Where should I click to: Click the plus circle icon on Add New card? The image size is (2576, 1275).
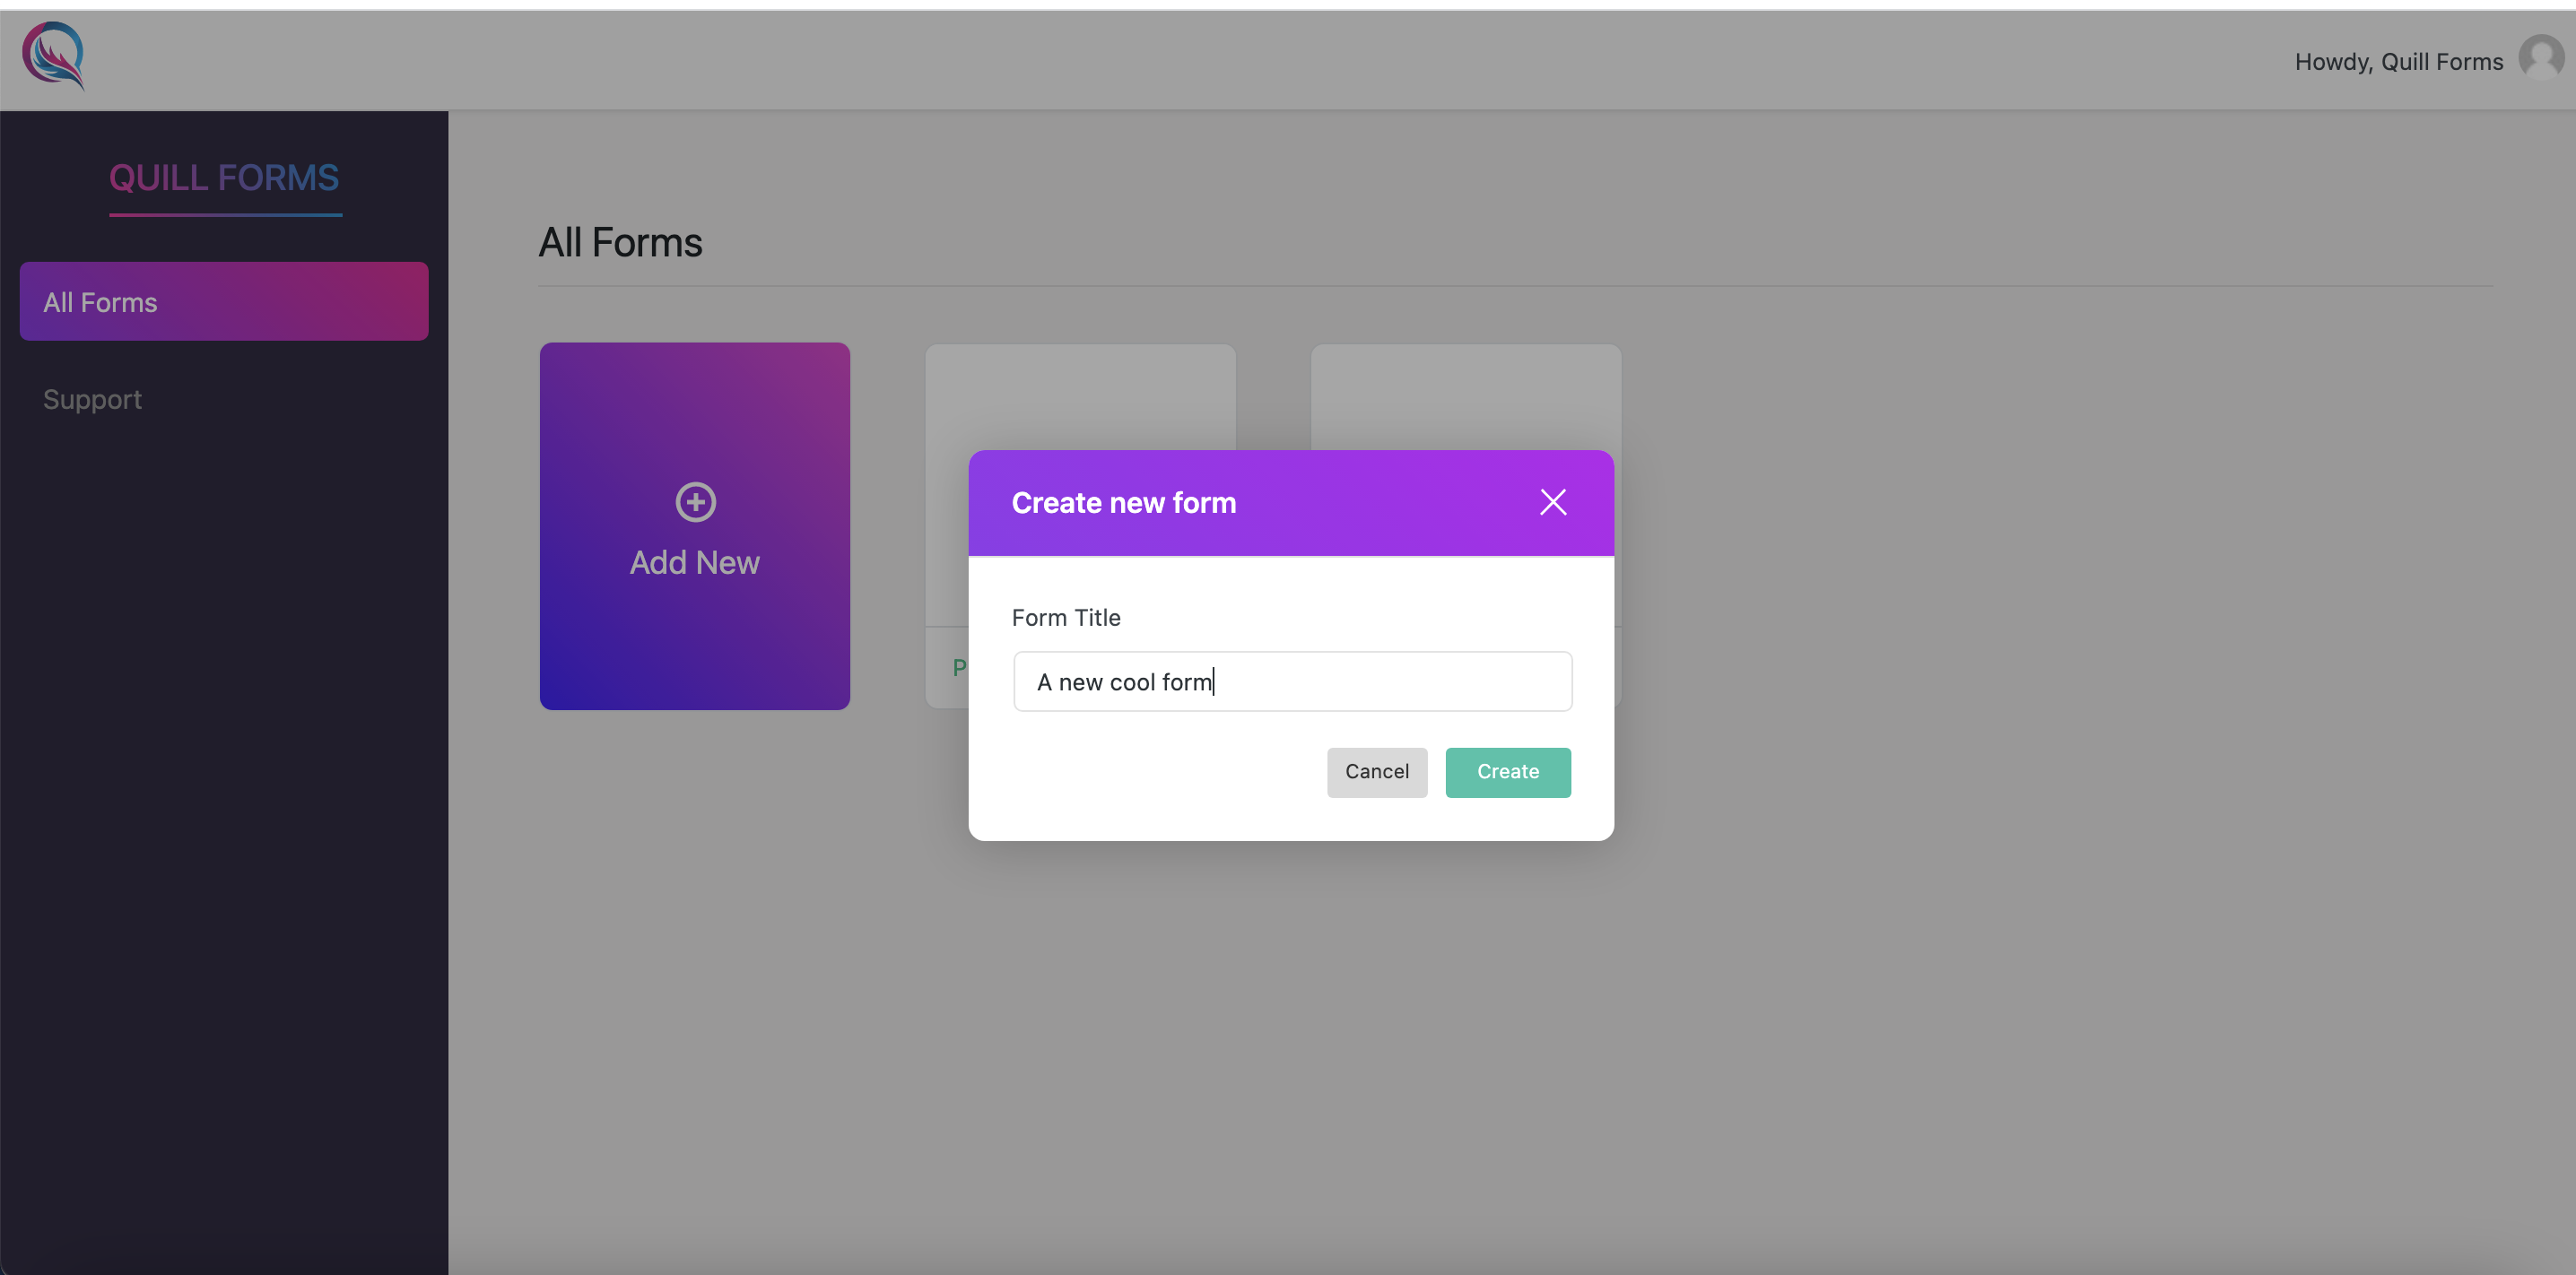[x=695, y=502]
